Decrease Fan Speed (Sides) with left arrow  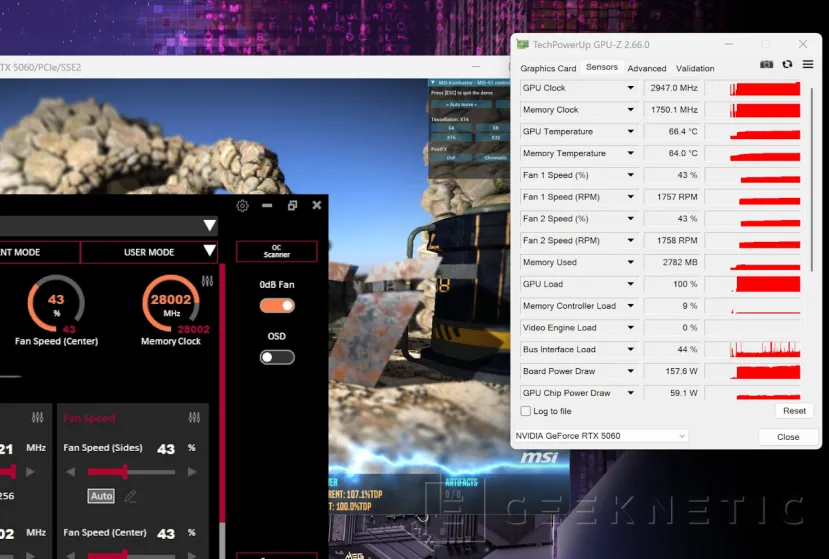[71, 472]
